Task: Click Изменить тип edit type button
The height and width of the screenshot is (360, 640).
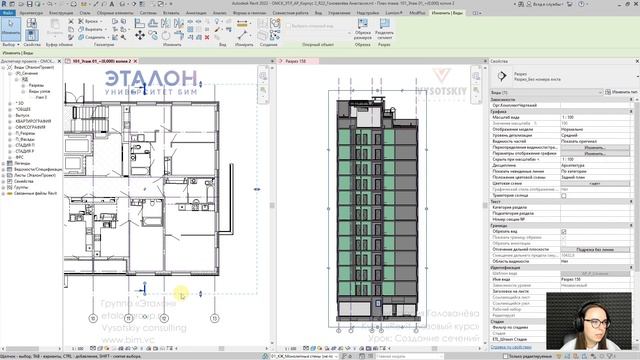Action: 621,92
